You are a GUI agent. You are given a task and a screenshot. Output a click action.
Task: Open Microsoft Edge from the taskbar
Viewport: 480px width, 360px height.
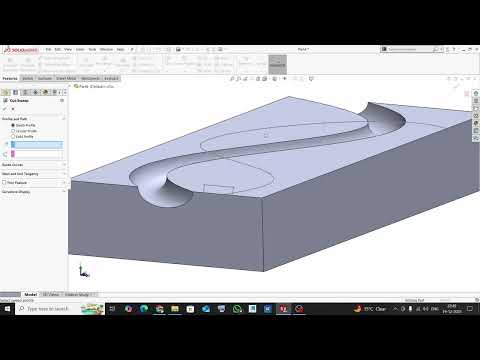[x=144, y=309]
